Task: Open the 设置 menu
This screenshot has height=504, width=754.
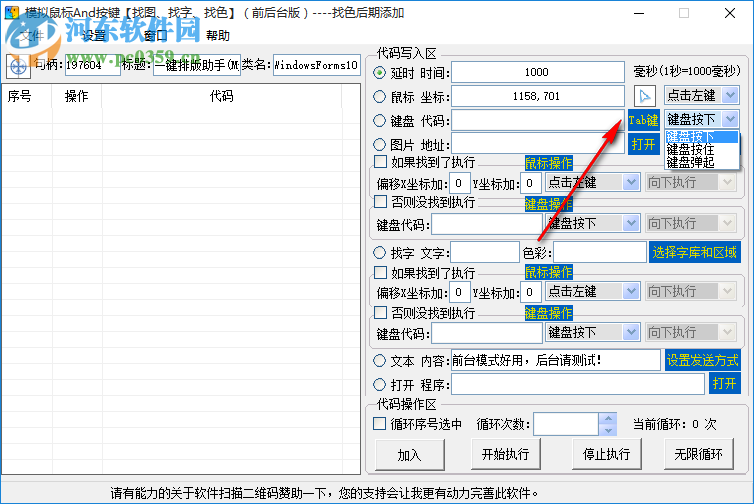Action: pos(94,36)
